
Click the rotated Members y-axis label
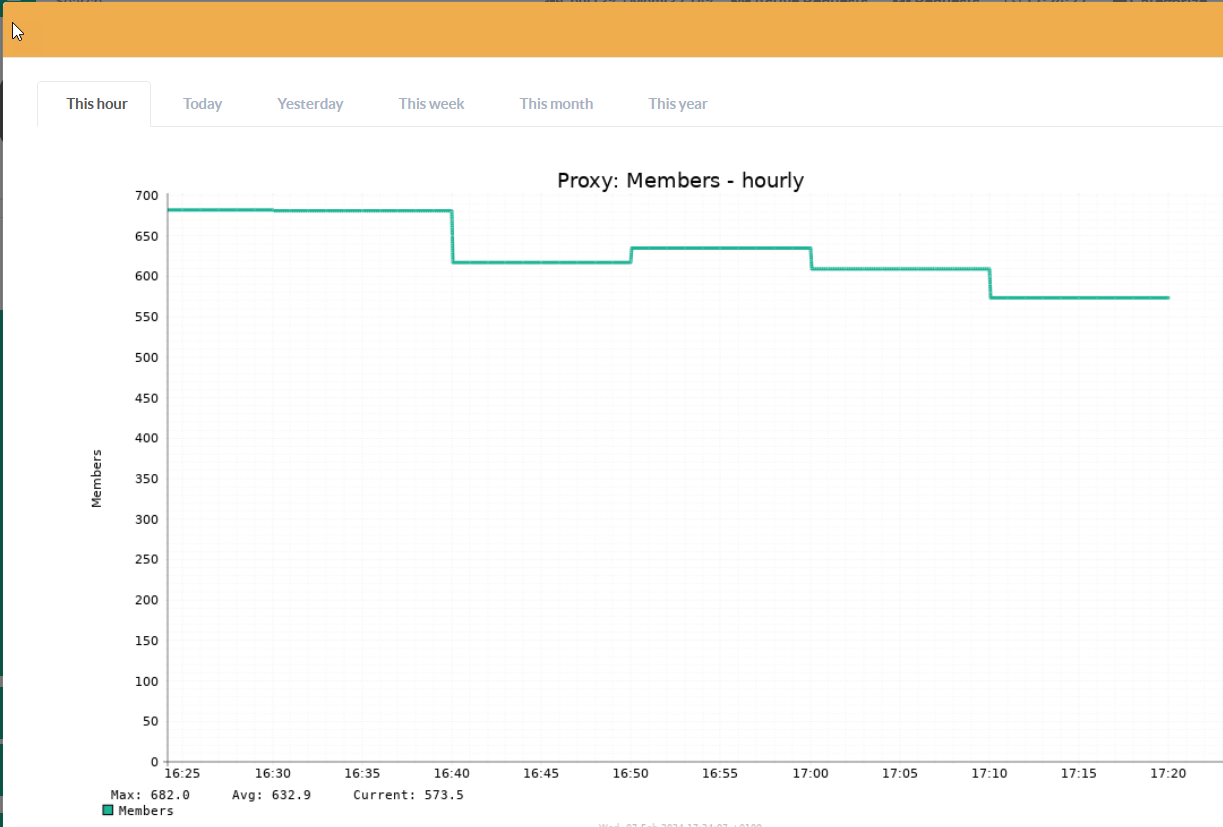click(97, 478)
